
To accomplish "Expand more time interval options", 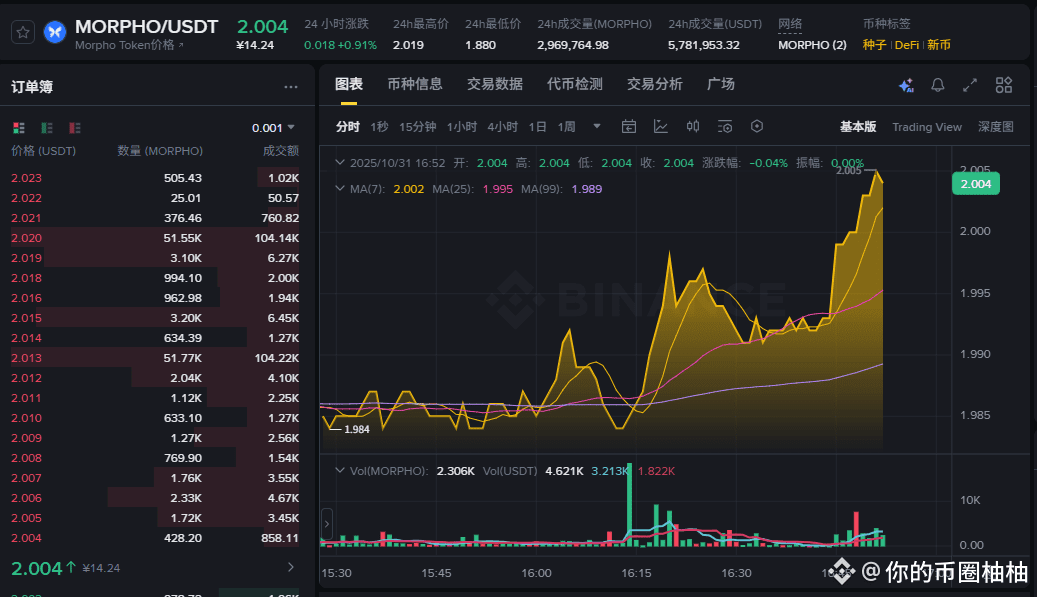I will tap(597, 126).
